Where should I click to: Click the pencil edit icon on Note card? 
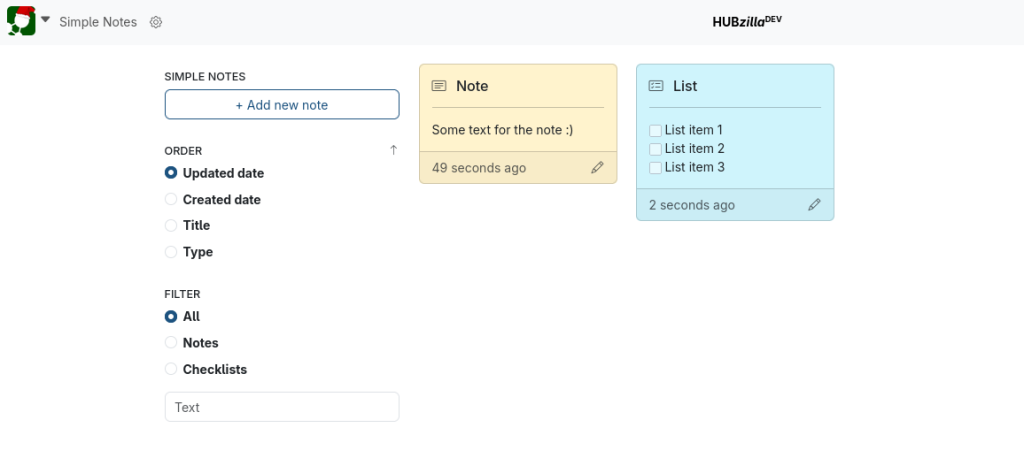597,168
